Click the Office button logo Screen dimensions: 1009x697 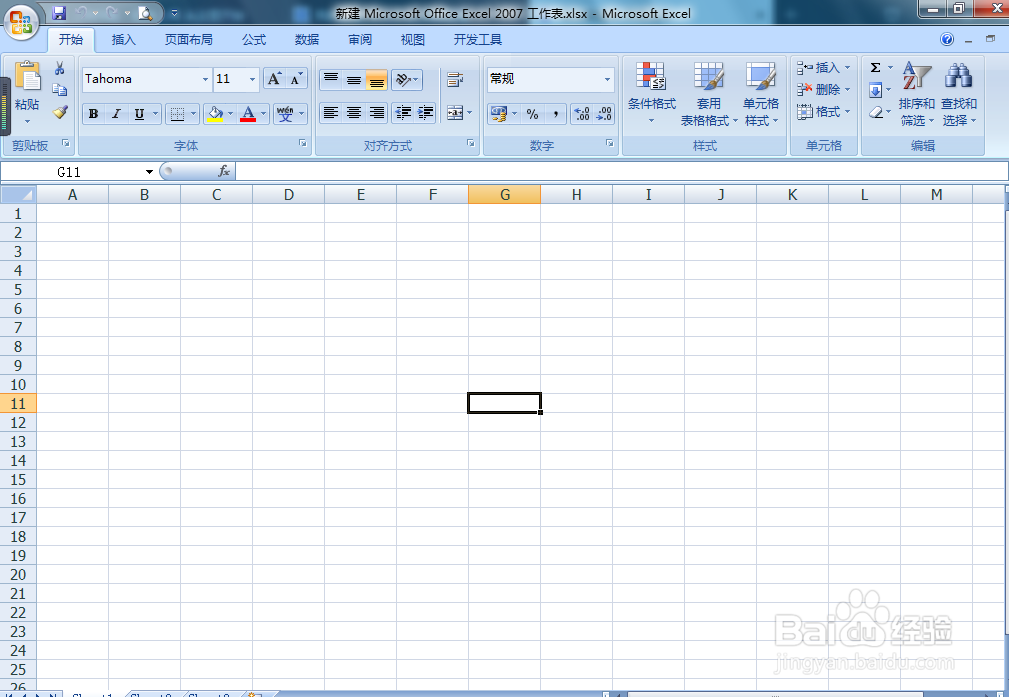coord(21,23)
